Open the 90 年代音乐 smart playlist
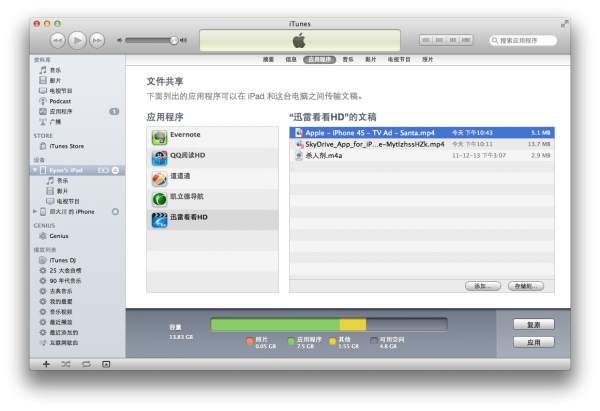This screenshot has height=411, width=600. [x=78, y=281]
